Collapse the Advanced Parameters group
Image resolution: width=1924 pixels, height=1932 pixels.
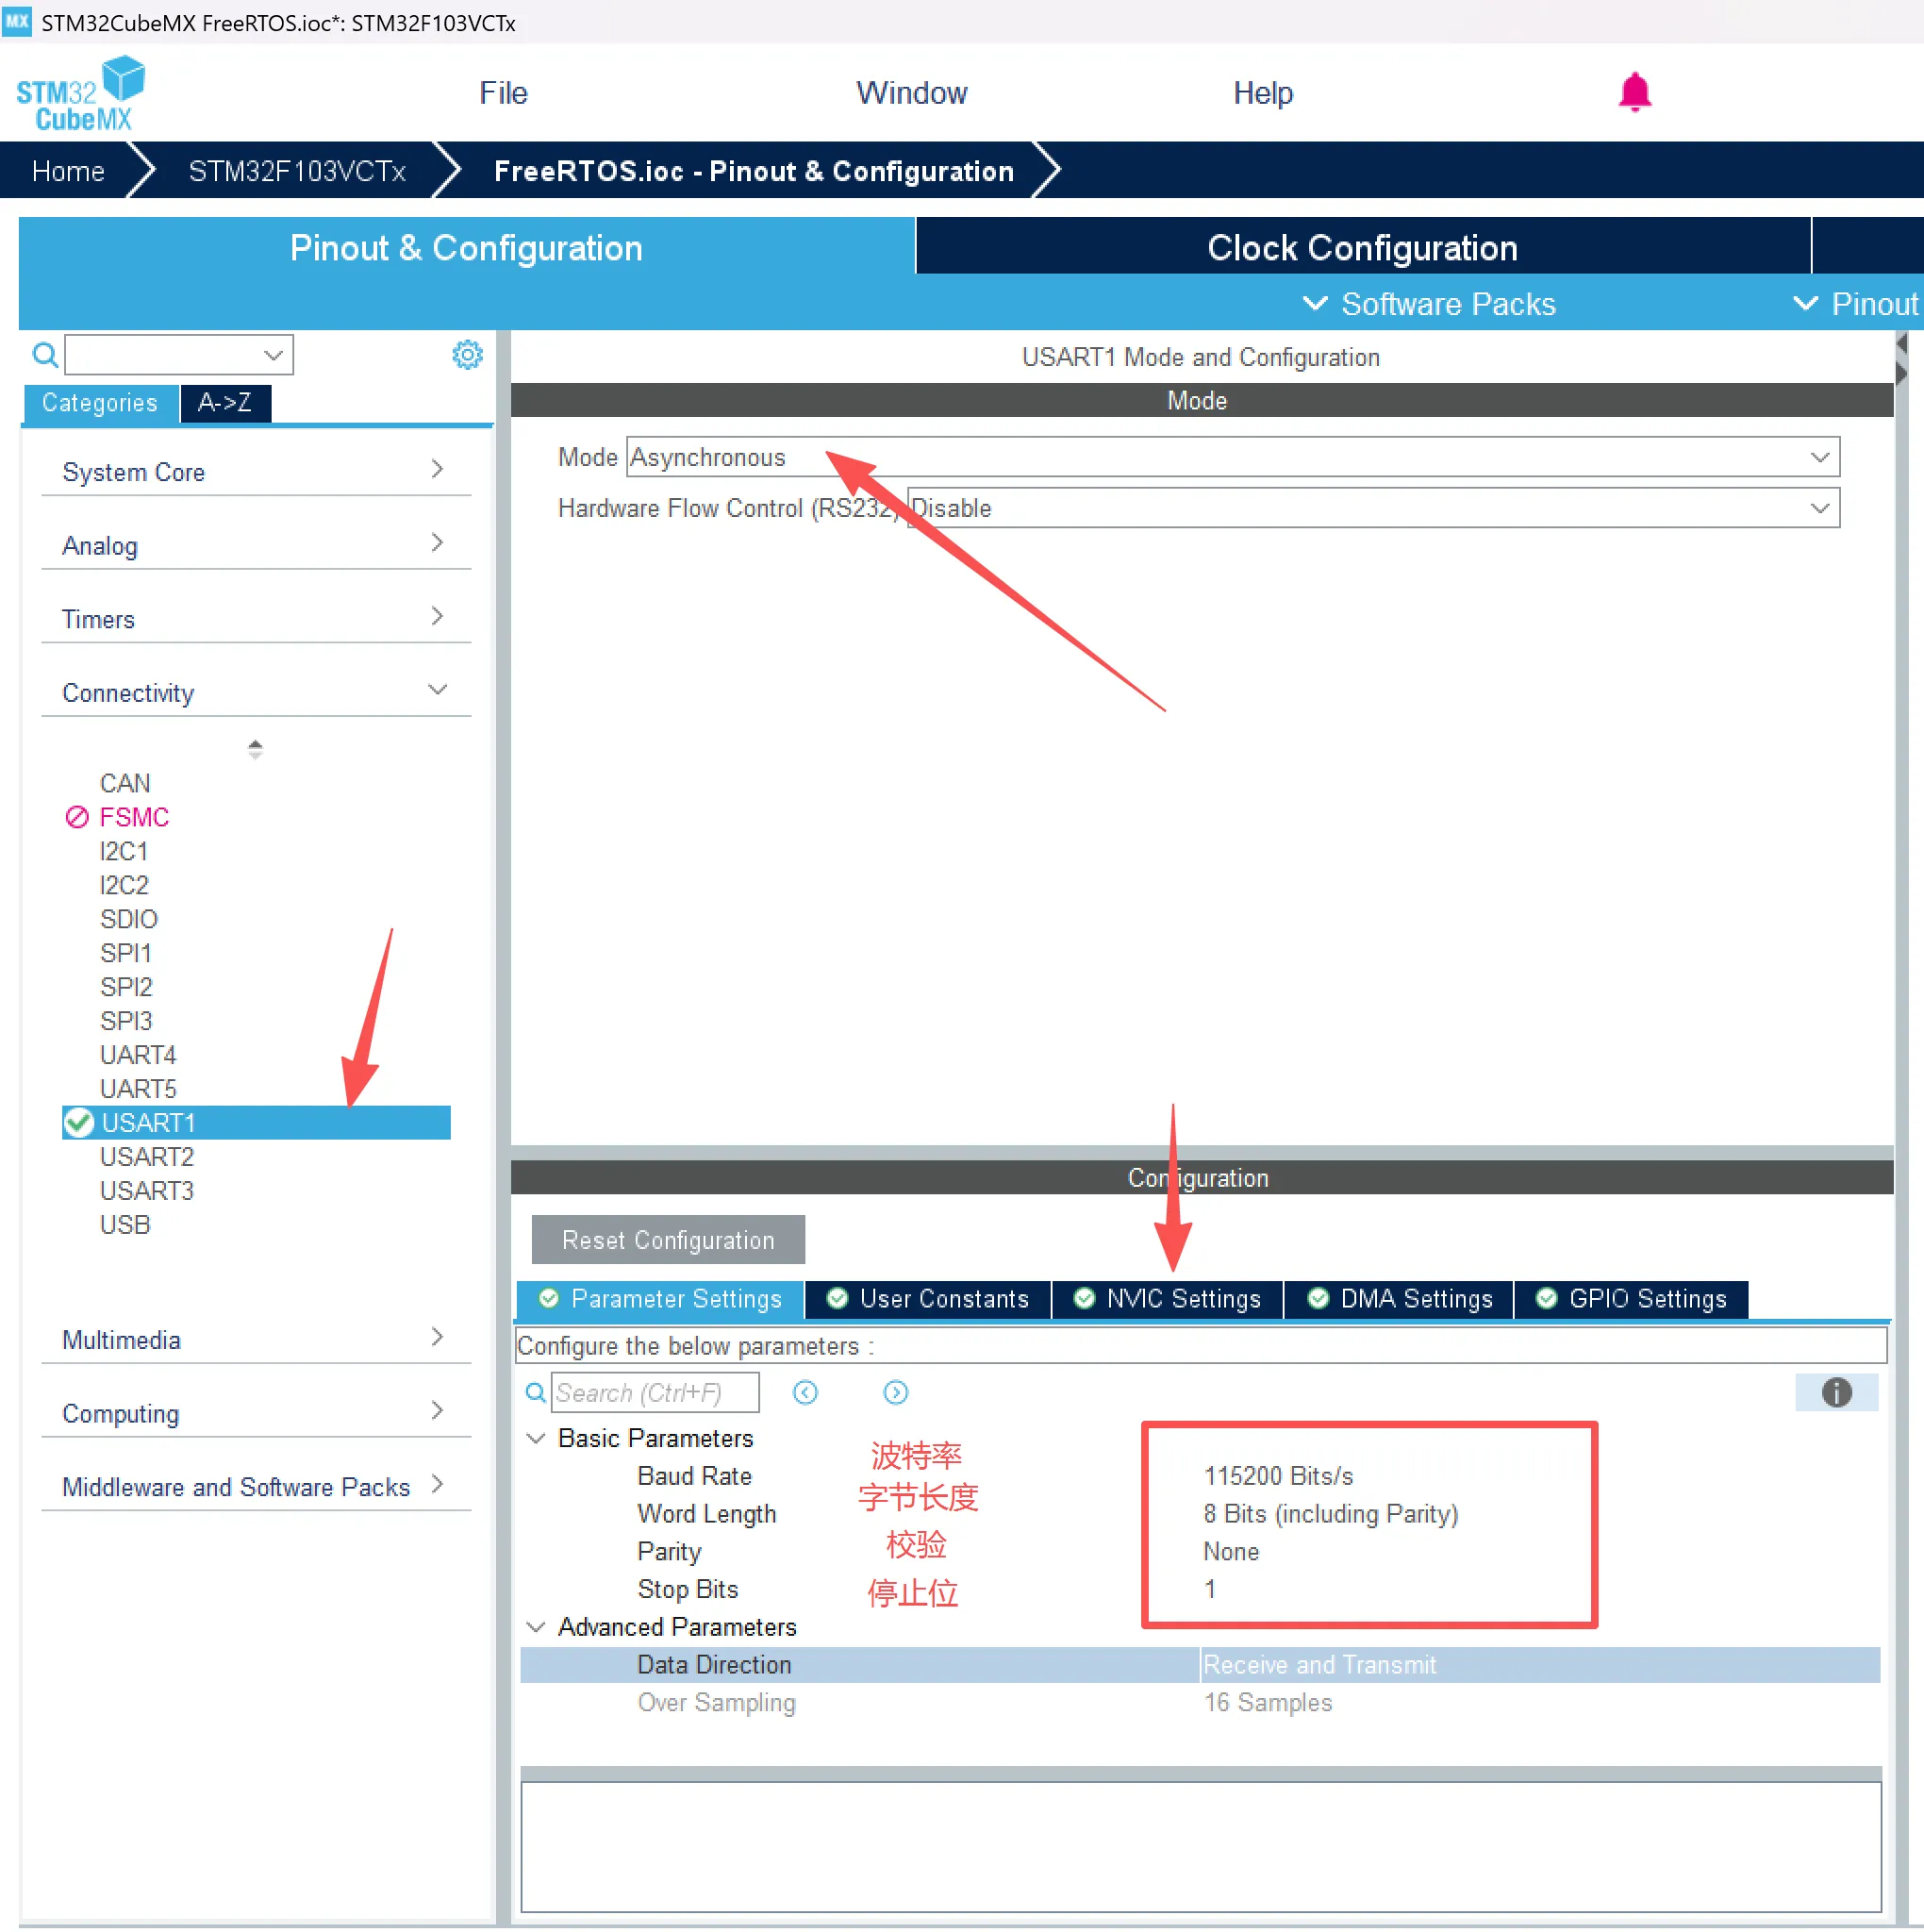coord(536,1627)
